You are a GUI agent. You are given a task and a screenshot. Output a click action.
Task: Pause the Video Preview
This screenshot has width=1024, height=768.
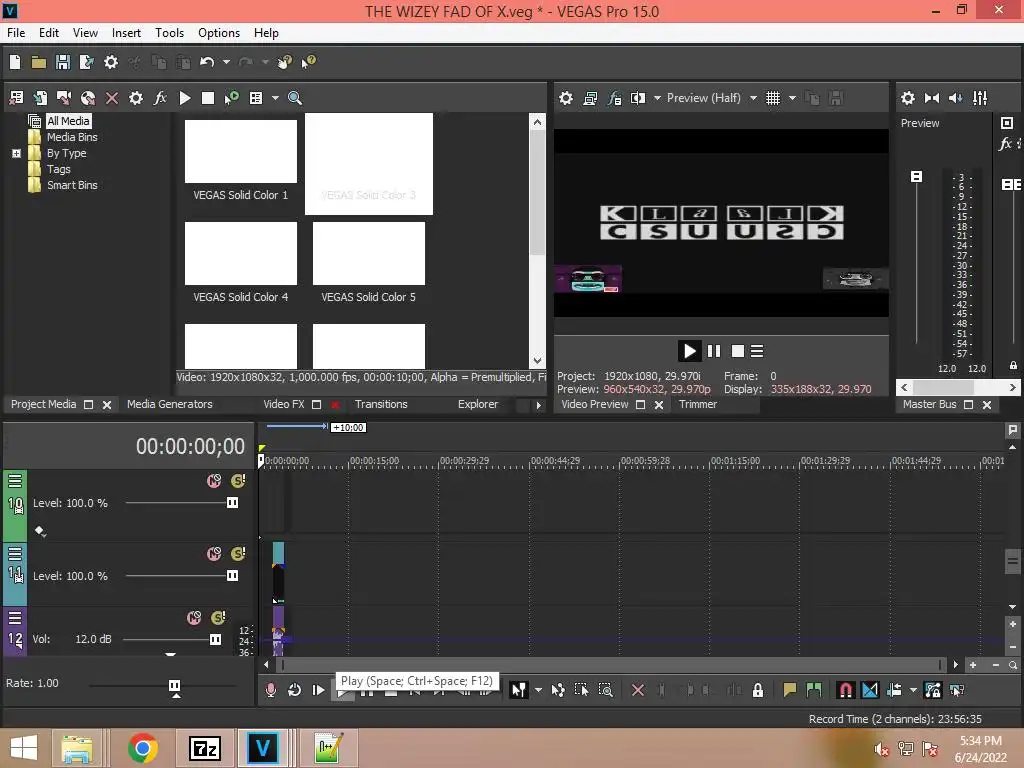click(714, 351)
